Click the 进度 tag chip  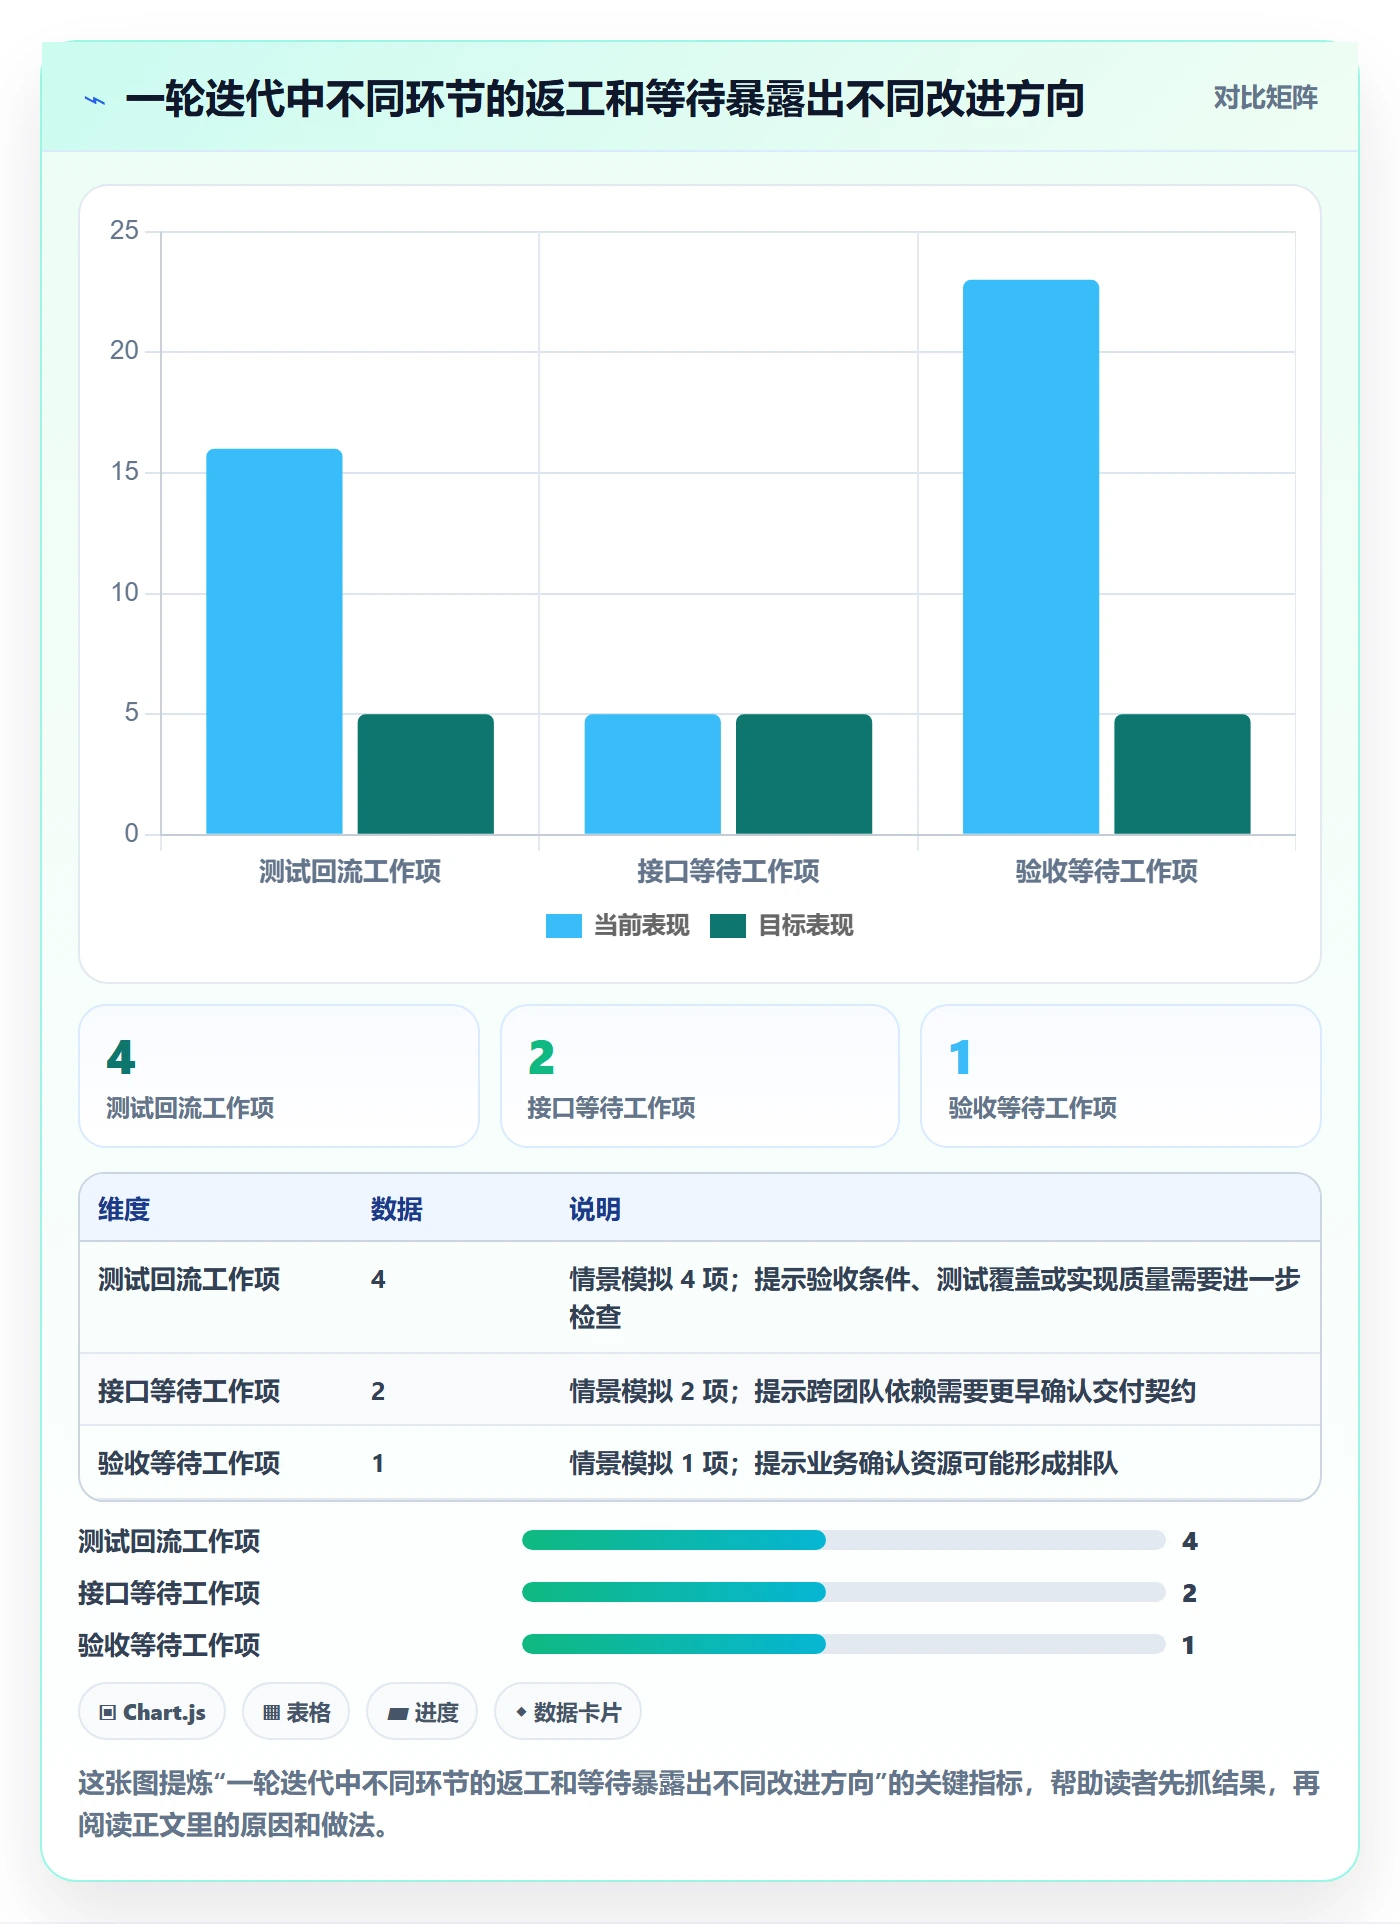pos(422,1712)
